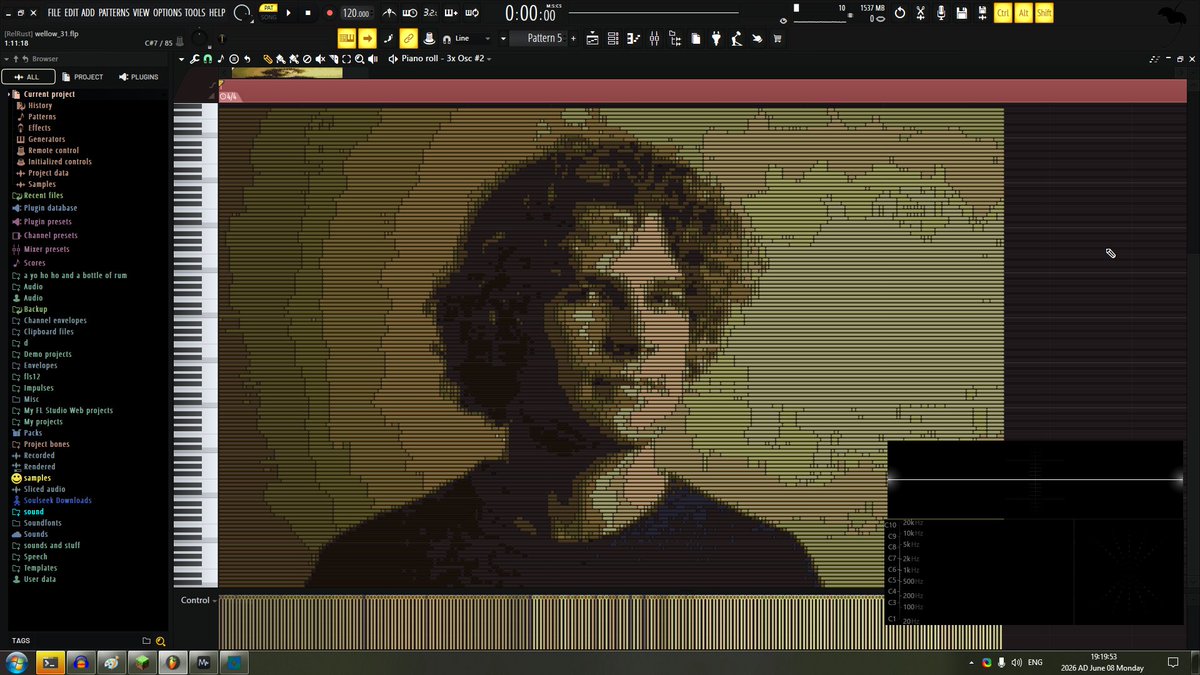Select the PROJECT browser tab

point(82,77)
